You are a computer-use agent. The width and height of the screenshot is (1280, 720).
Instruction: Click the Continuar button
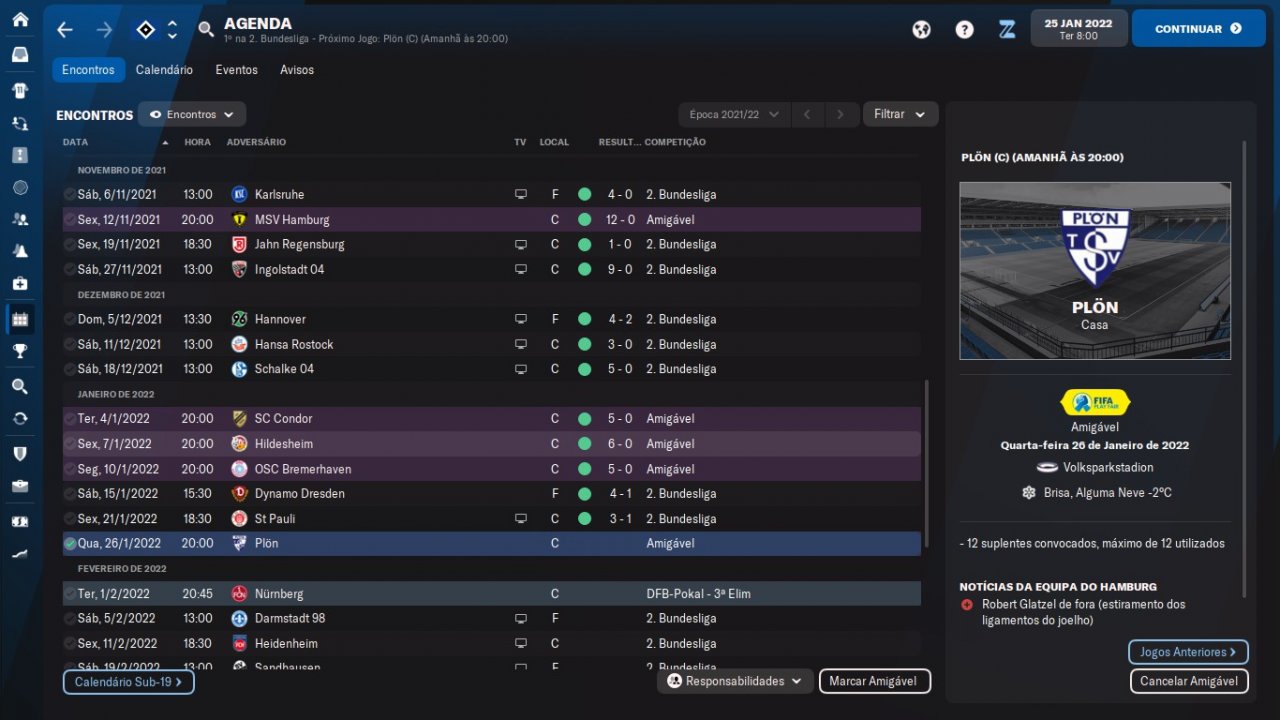pyautogui.click(x=1198, y=29)
